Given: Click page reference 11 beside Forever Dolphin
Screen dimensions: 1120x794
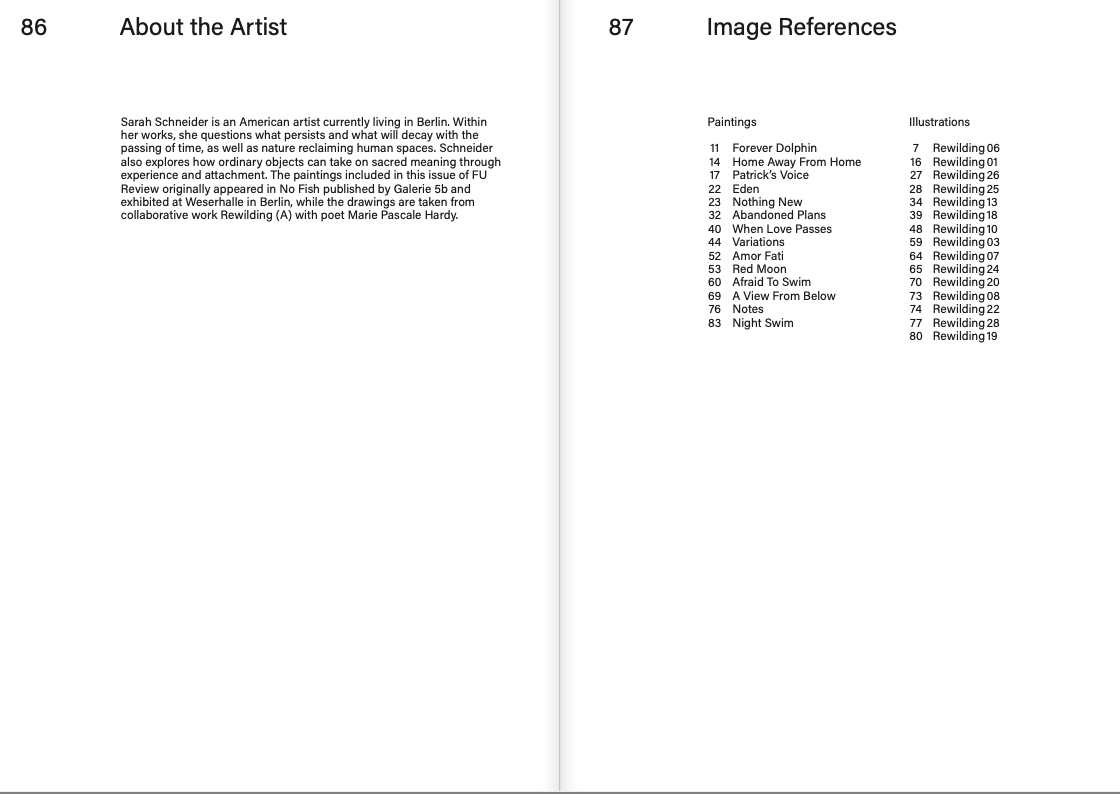Looking at the screenshot, I should pos(715,149).
